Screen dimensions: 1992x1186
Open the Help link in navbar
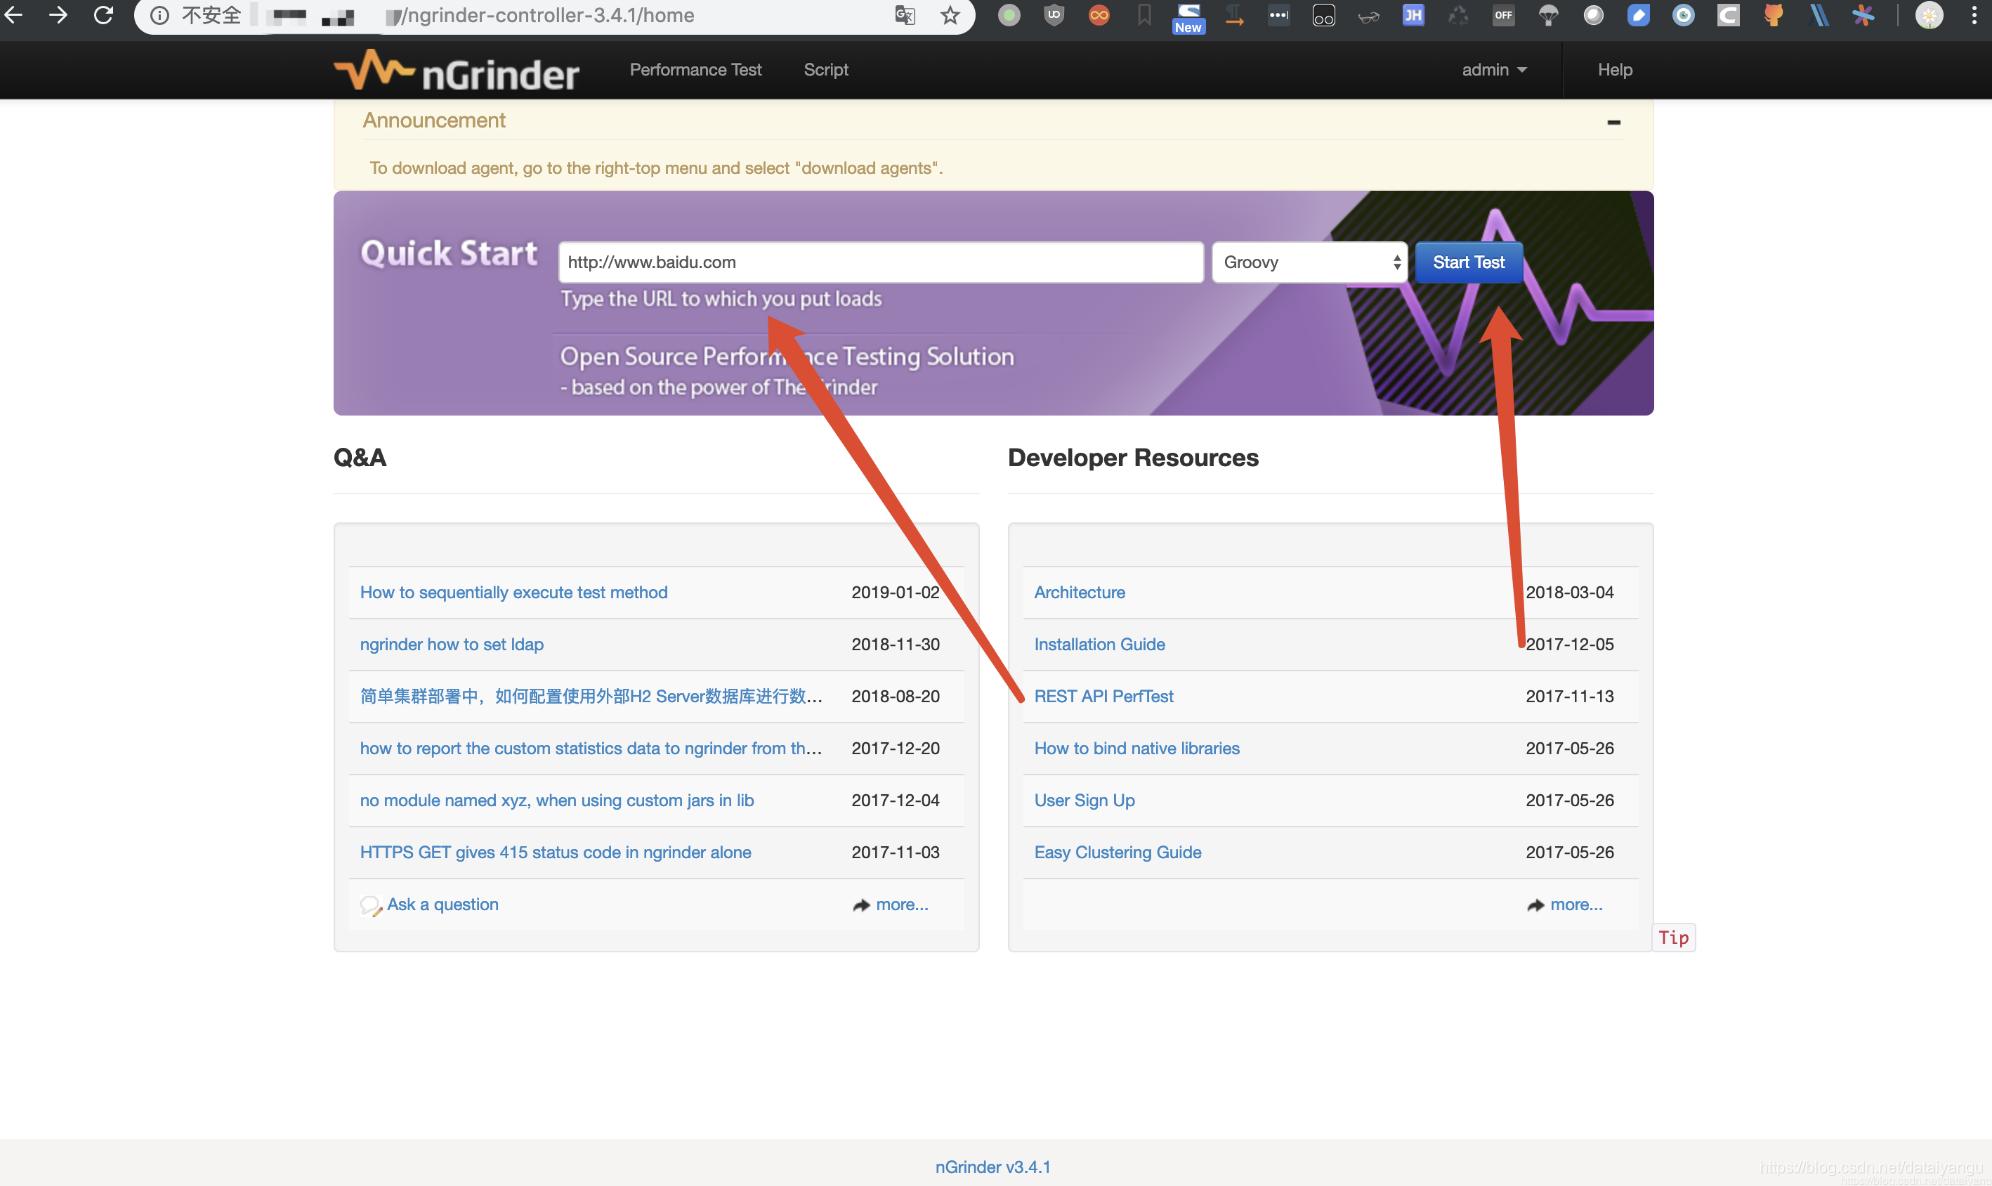[x=1614, y=70]
